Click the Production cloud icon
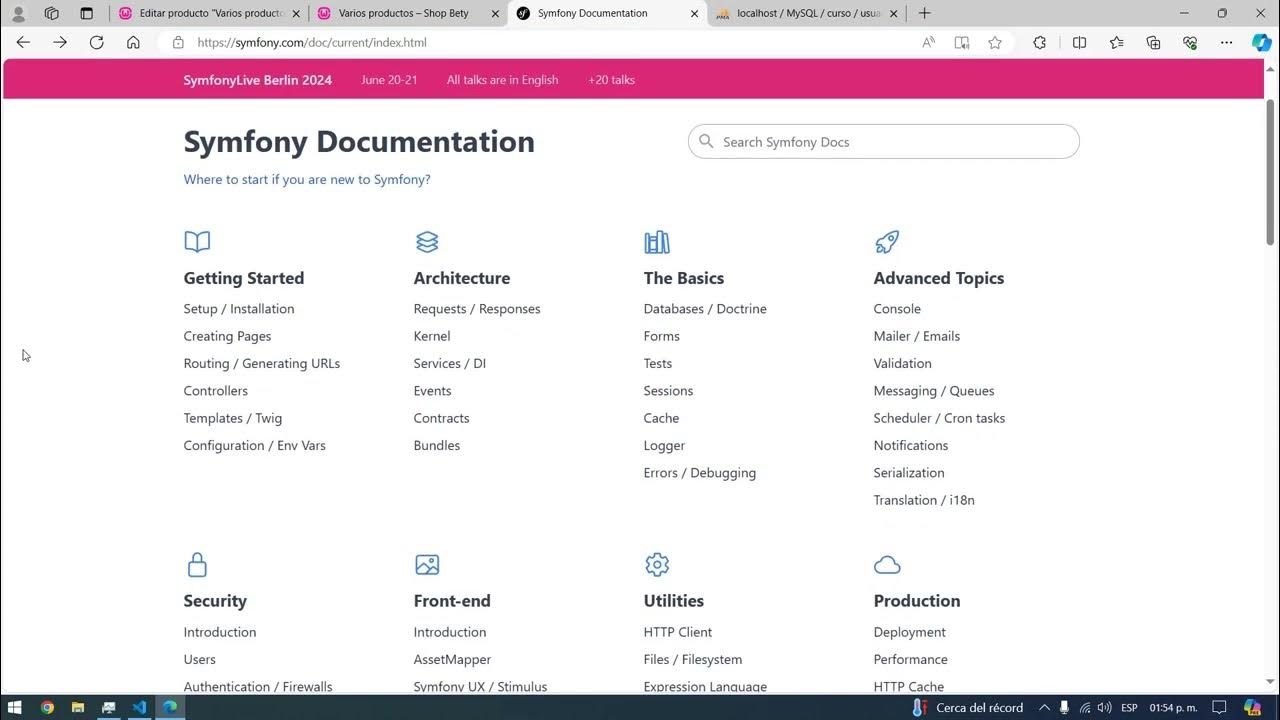The width and height of the screenshot is (1280, 720). (887, 564)
